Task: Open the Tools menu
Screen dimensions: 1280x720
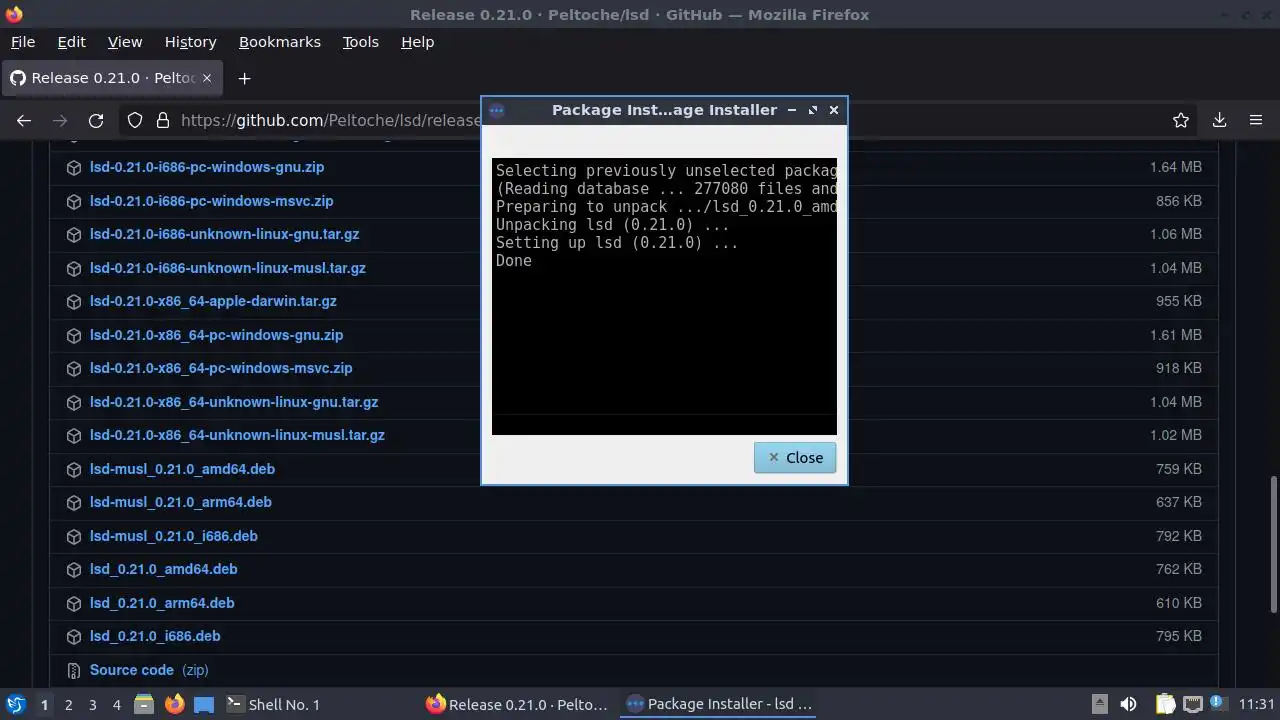Action: [x=360, y=42]
